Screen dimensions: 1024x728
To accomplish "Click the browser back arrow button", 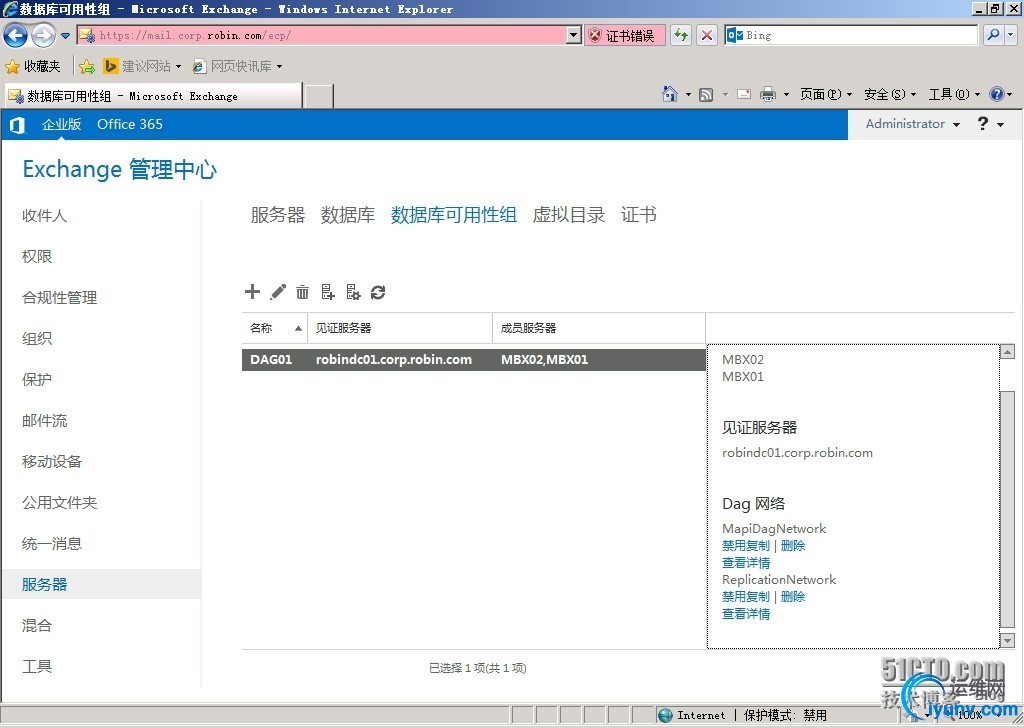I will pos(15,35).
